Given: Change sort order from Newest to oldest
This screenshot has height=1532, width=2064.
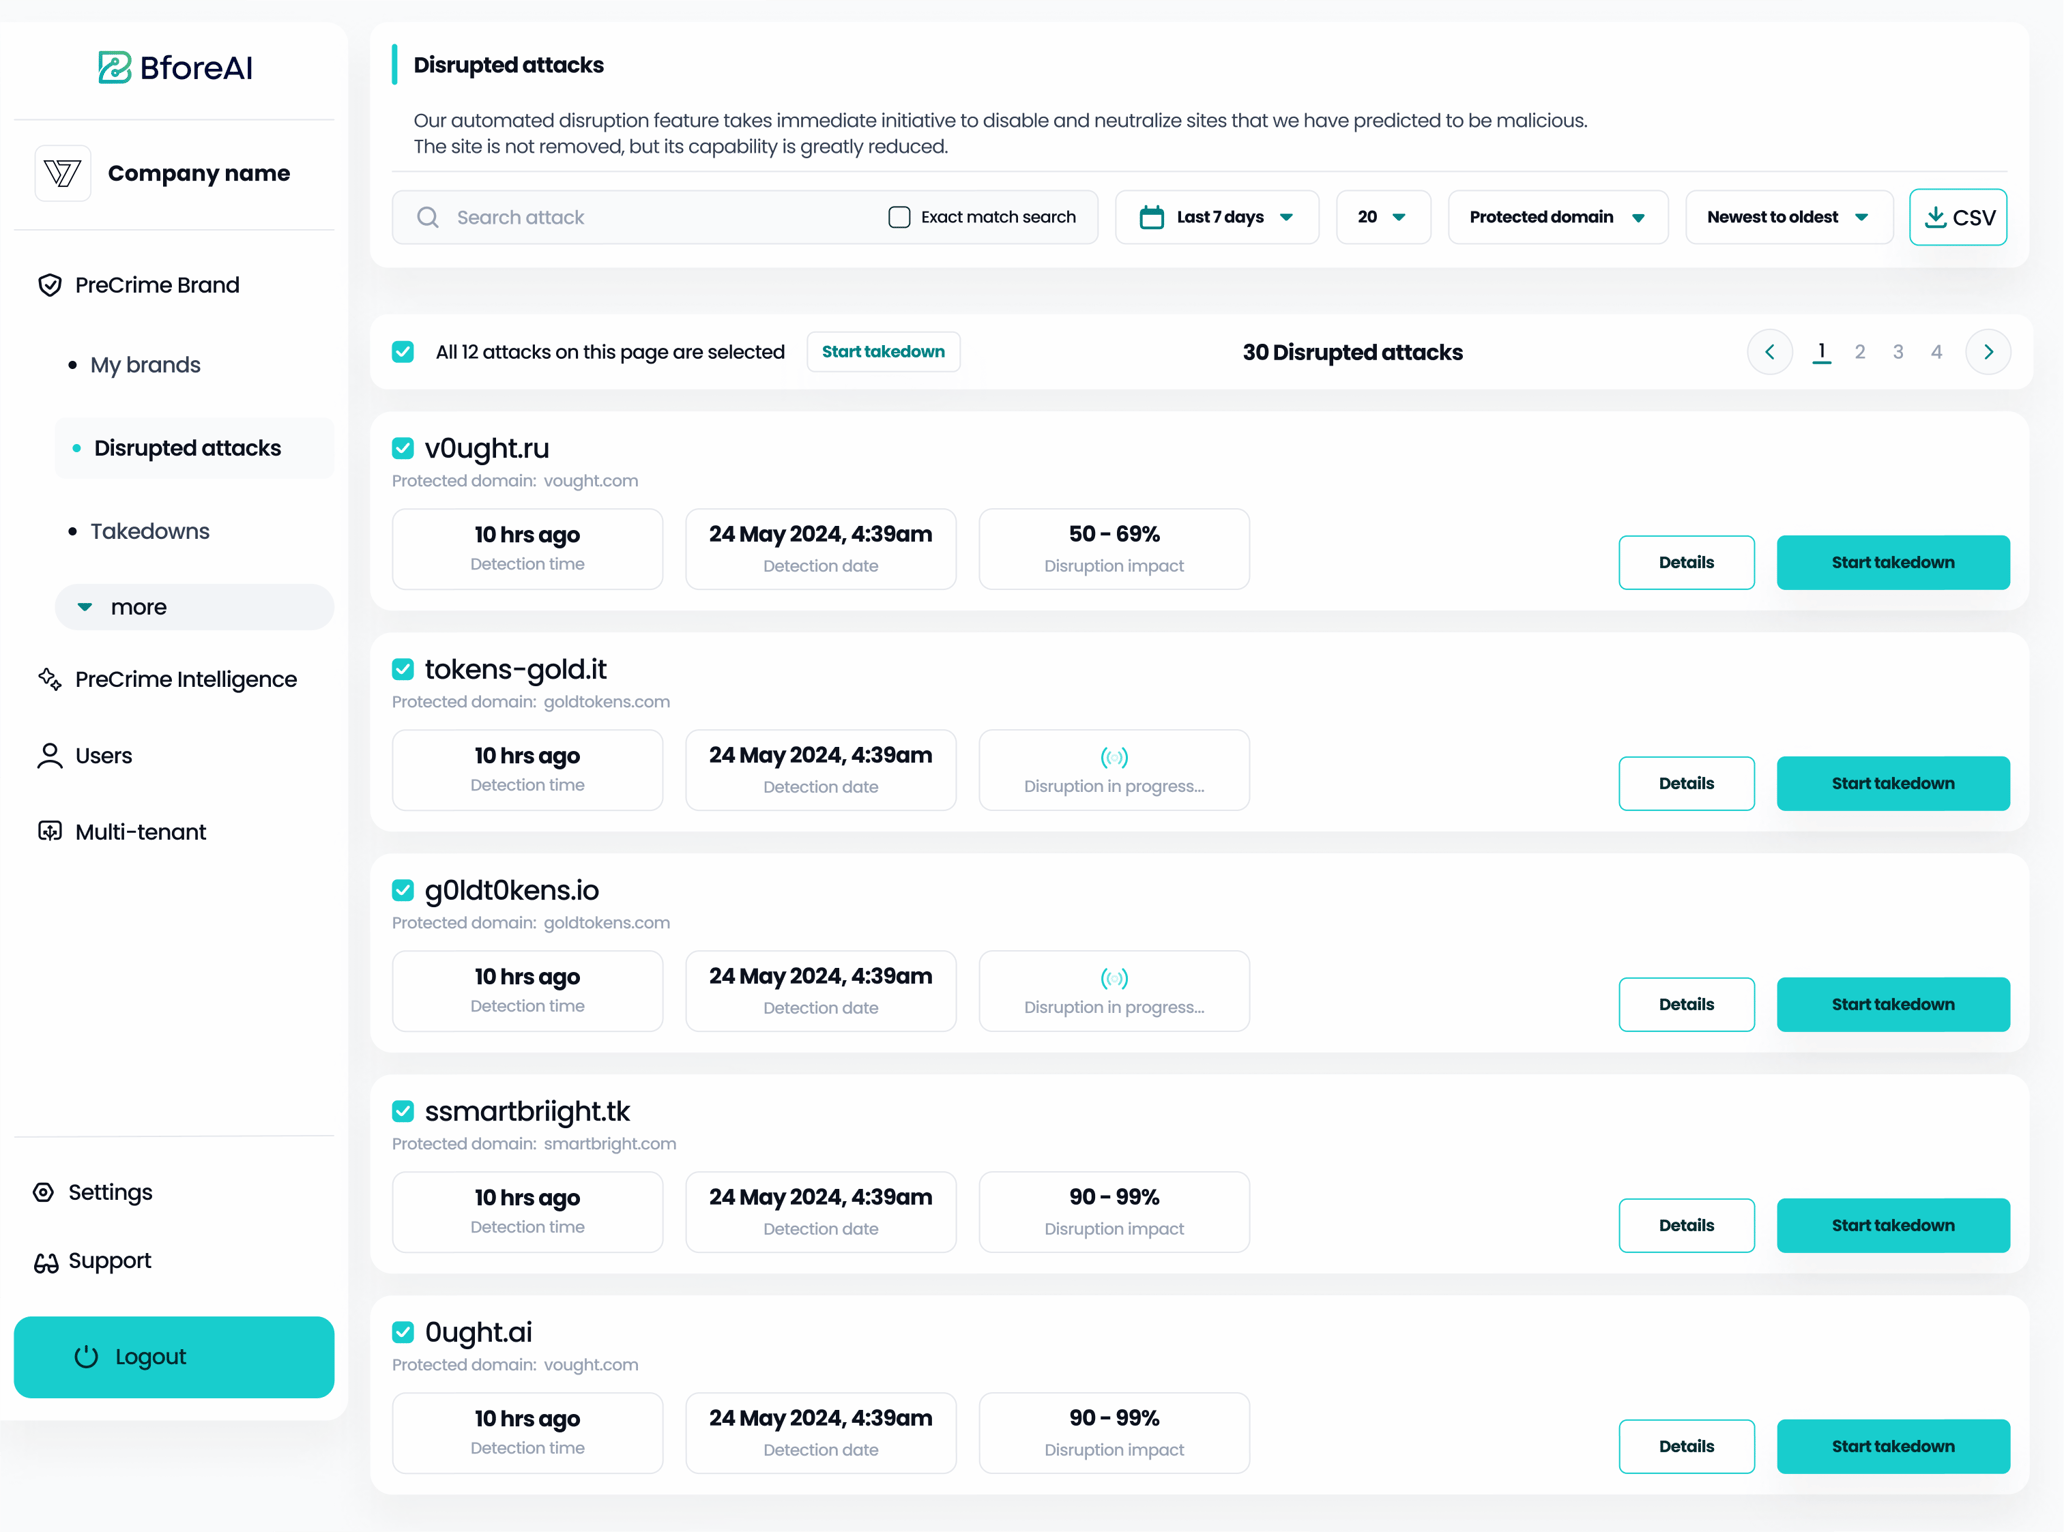Looking at the screenshot, I should pos(1788,217).
